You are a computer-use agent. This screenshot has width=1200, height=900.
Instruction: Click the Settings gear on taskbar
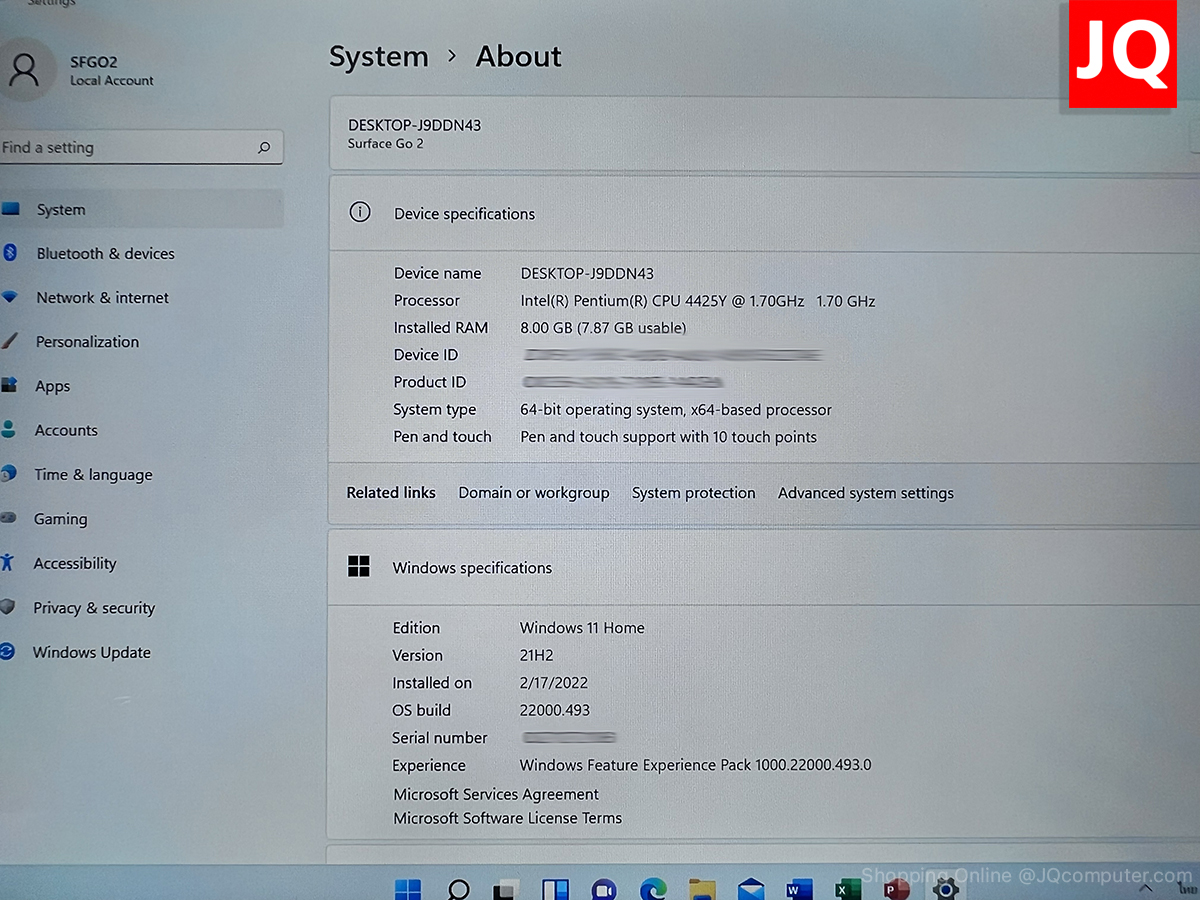tap(946, 889)
